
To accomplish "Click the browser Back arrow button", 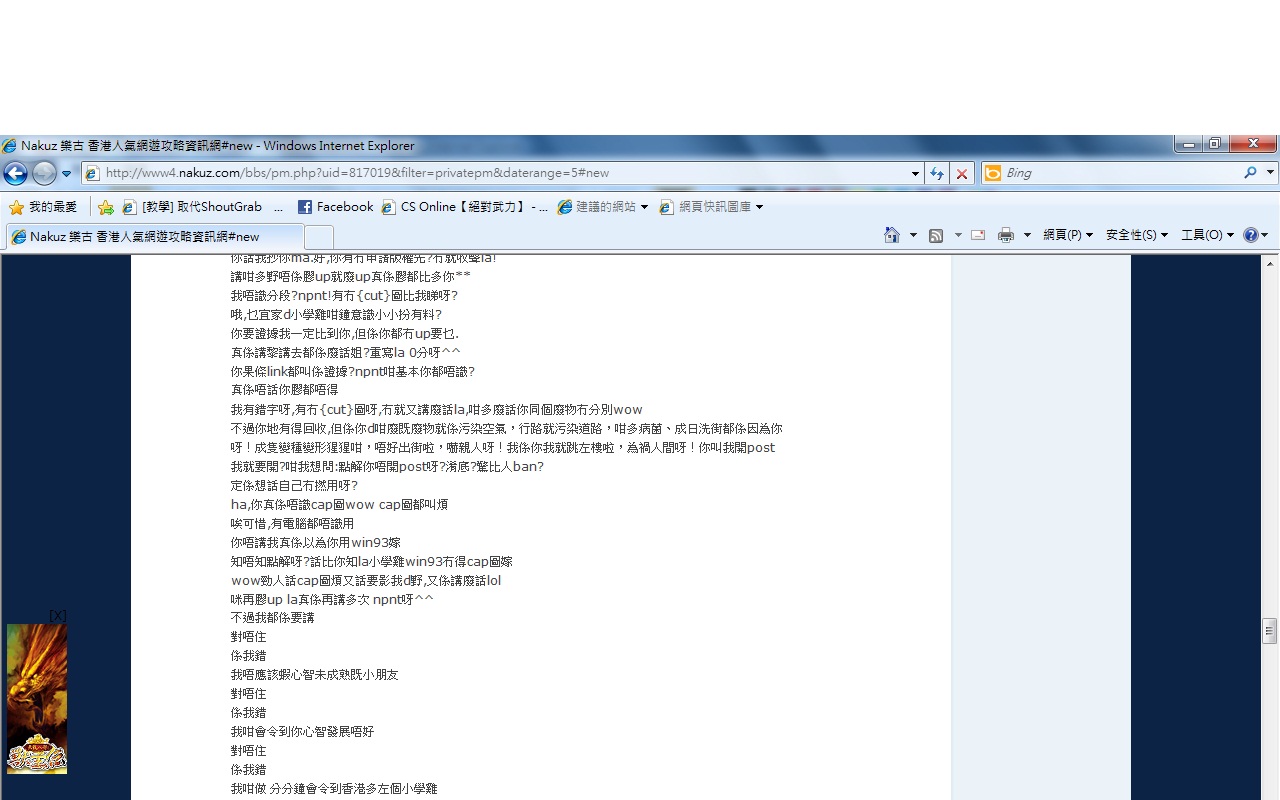I will (x=15, y=173).
